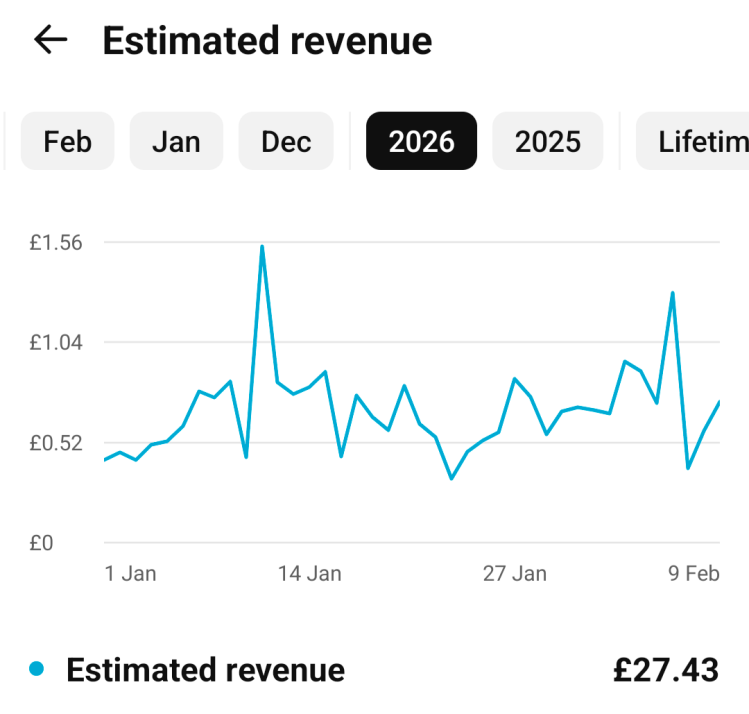Screen dimensions: 749x714
Task: Switch to the 2025 year chip
Action: [547, 141]
